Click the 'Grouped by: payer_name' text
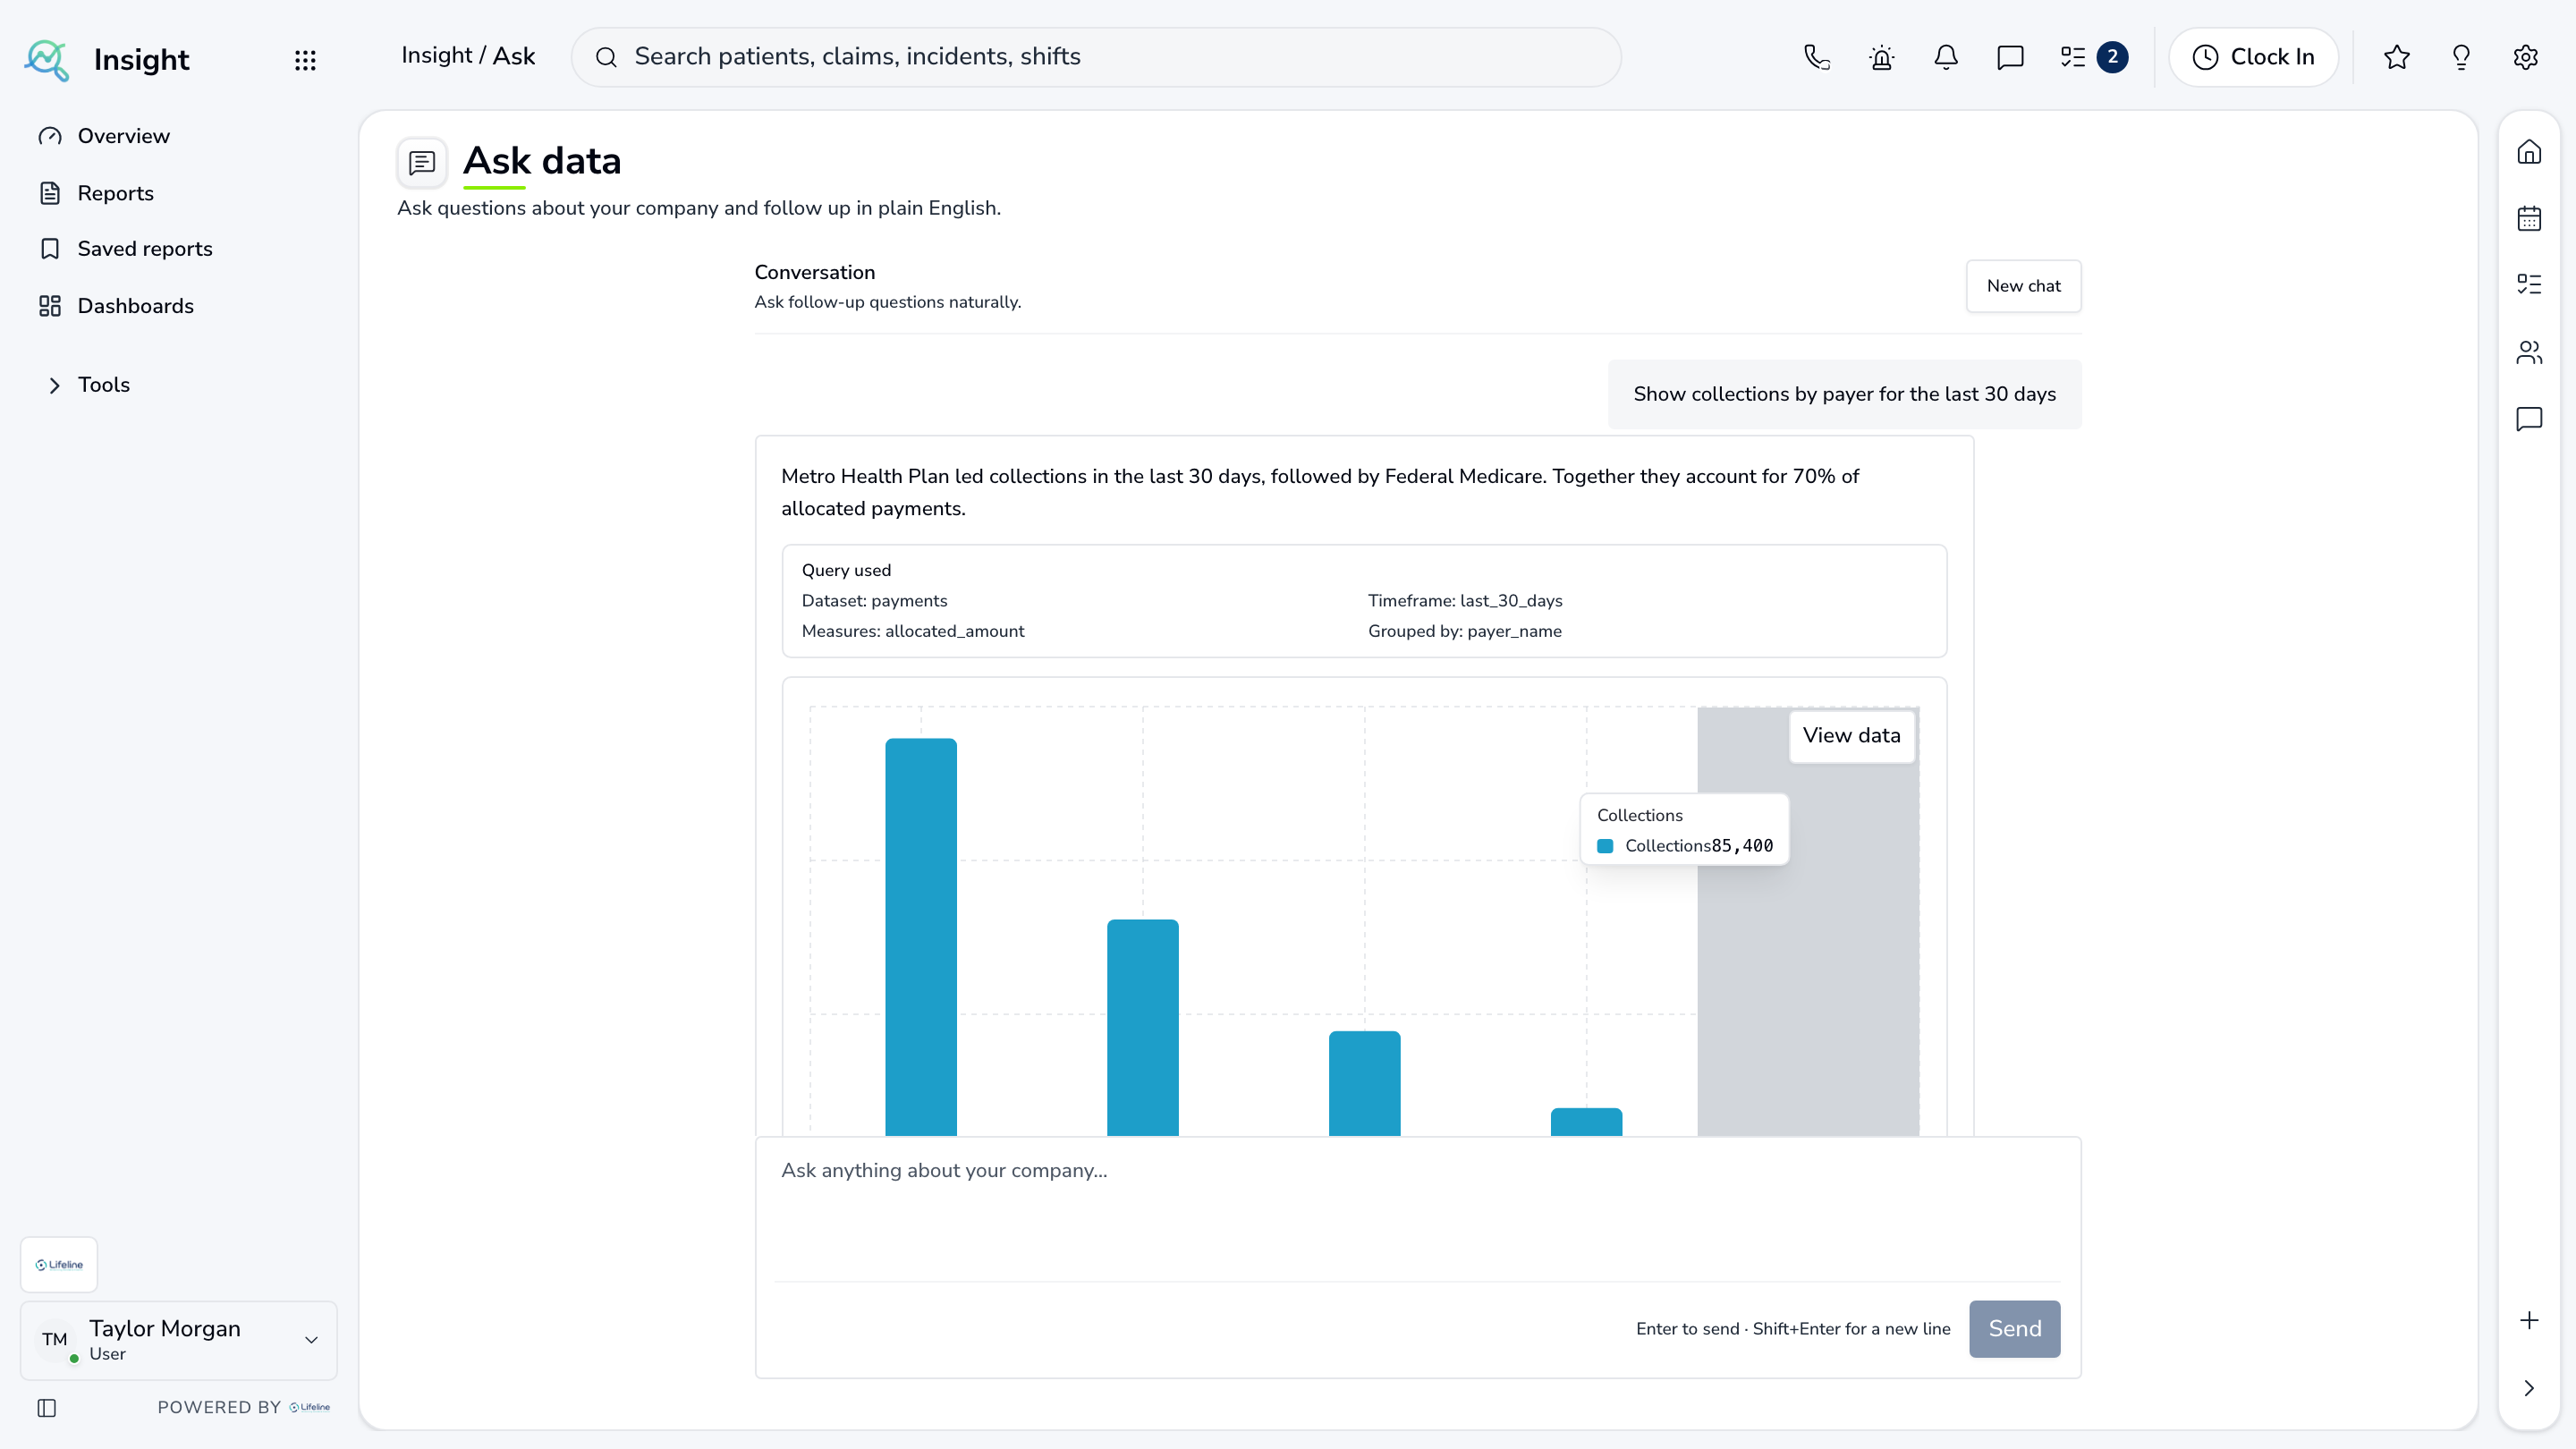Screen dimensions: 2576x1449 point(1464,631)
